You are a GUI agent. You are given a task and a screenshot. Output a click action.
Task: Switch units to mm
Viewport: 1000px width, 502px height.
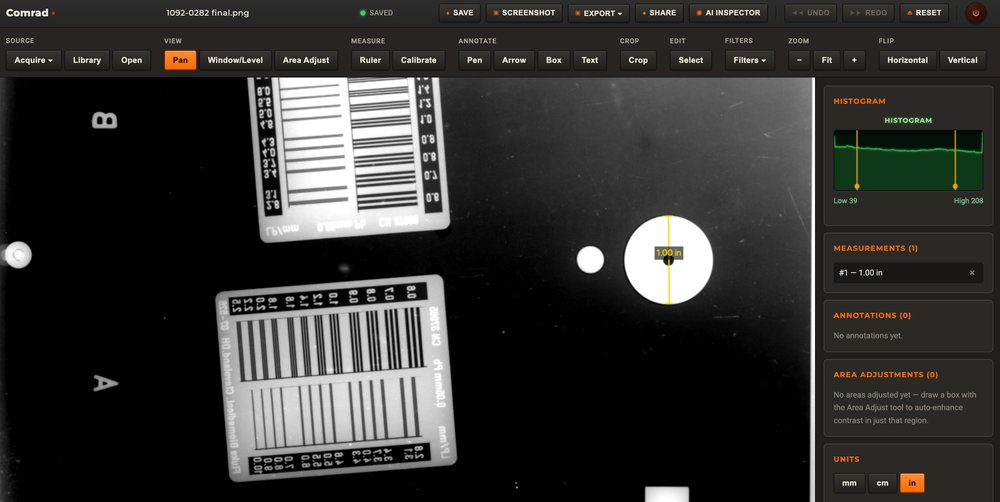(849, 483)
